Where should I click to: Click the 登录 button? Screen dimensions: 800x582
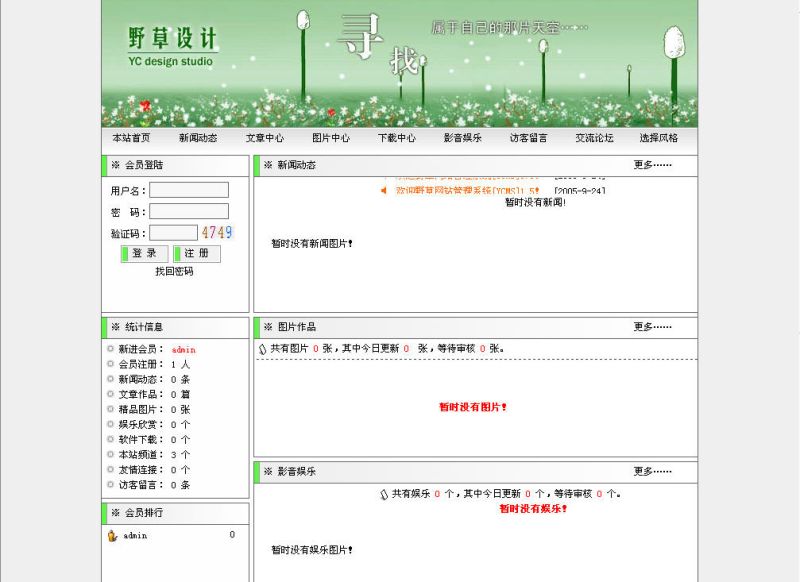click(x=145, y=254)
